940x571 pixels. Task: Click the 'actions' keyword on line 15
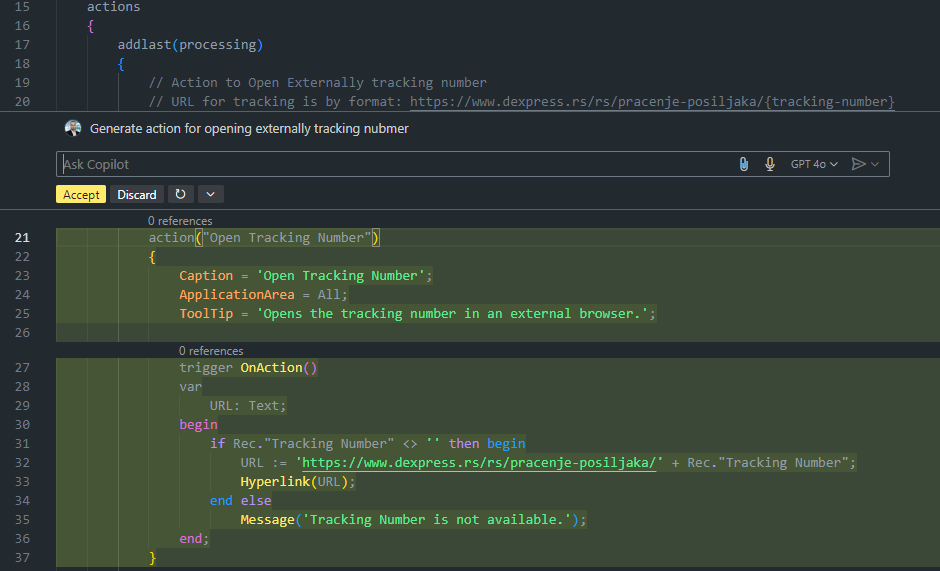pyautogui.click(x=113, y=7)
